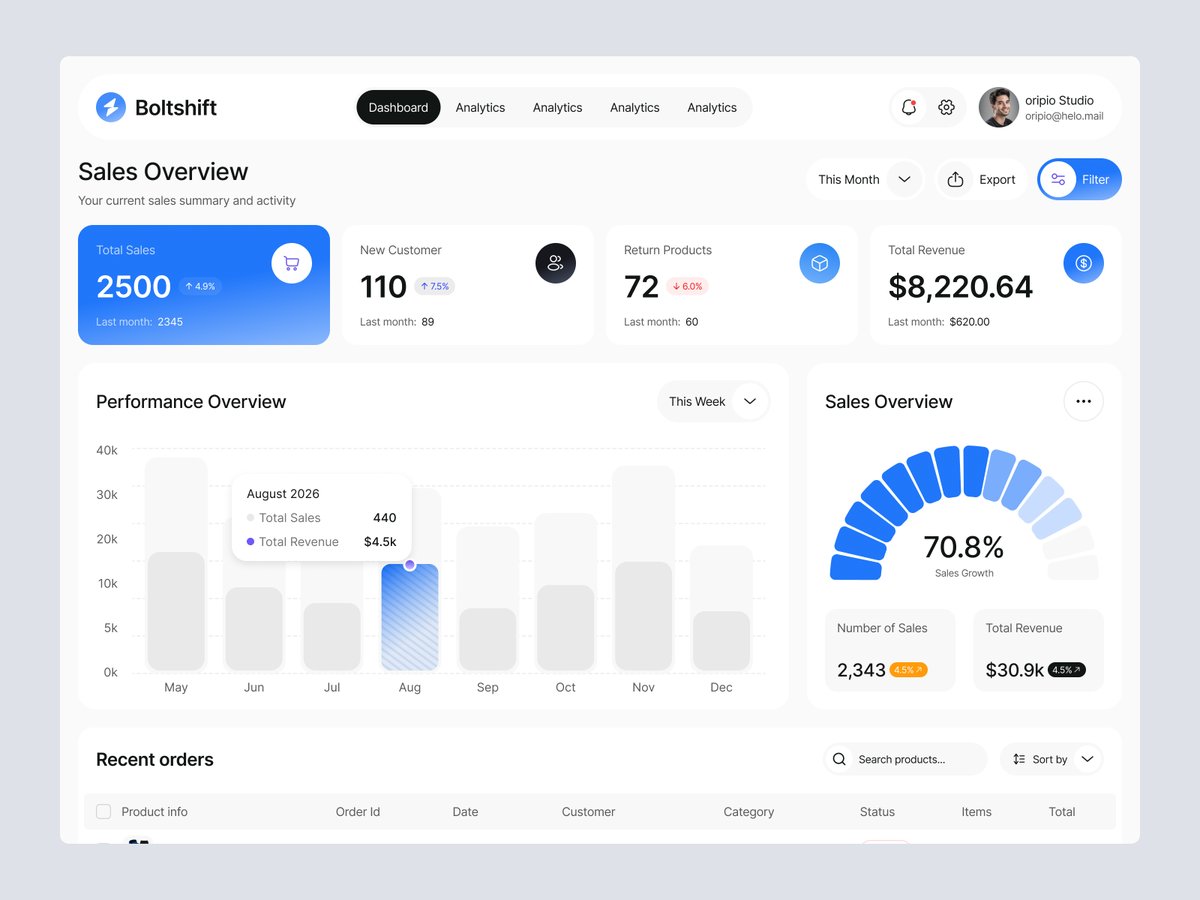Click the Search products input field
The height and width of the screenshot is (900, 1200).
pyautogui.click(x=905, y=759)
